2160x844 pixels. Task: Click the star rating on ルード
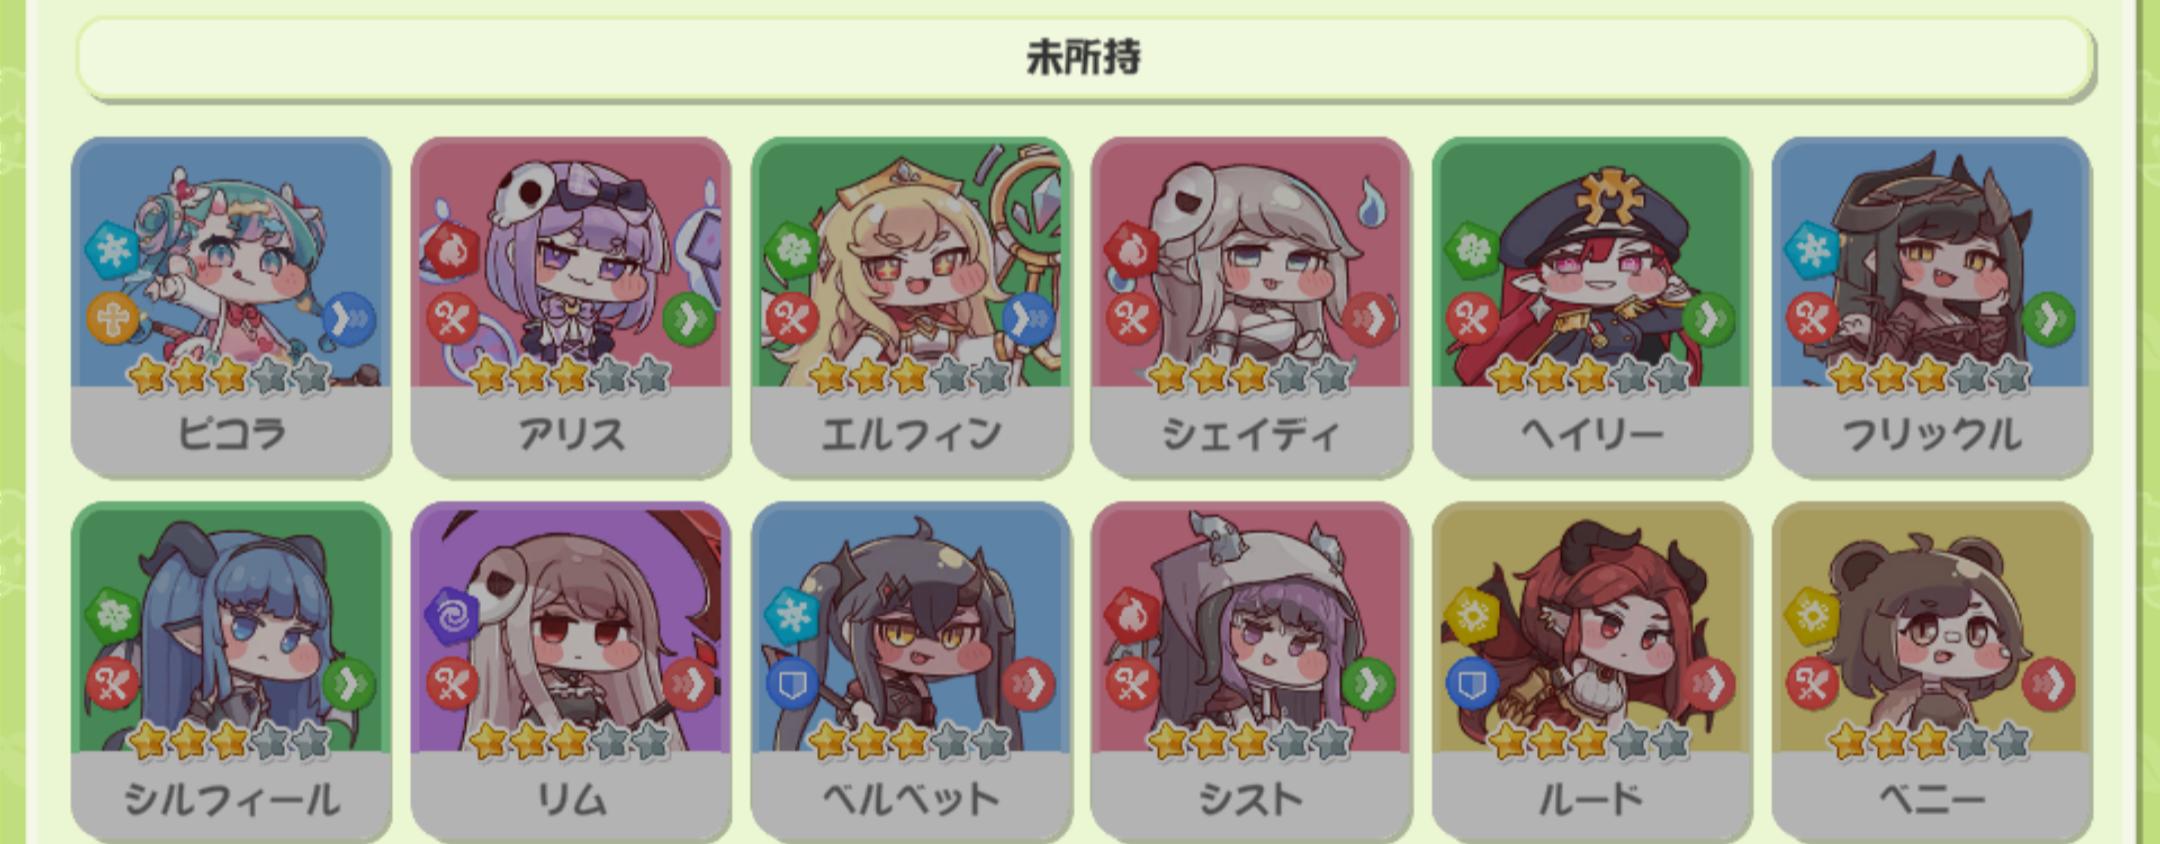tap(1590, 742)
